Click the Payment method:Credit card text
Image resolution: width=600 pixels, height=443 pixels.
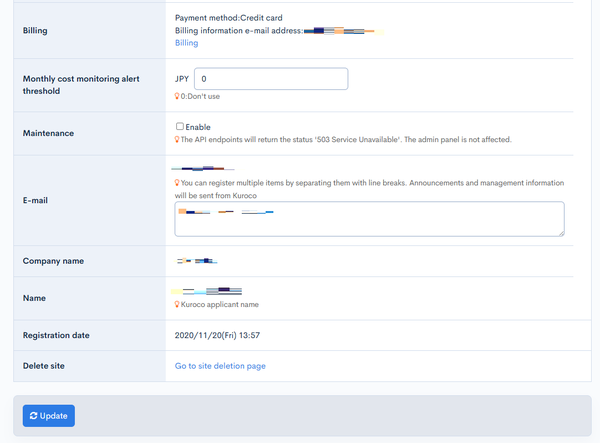tap(228, 18)
